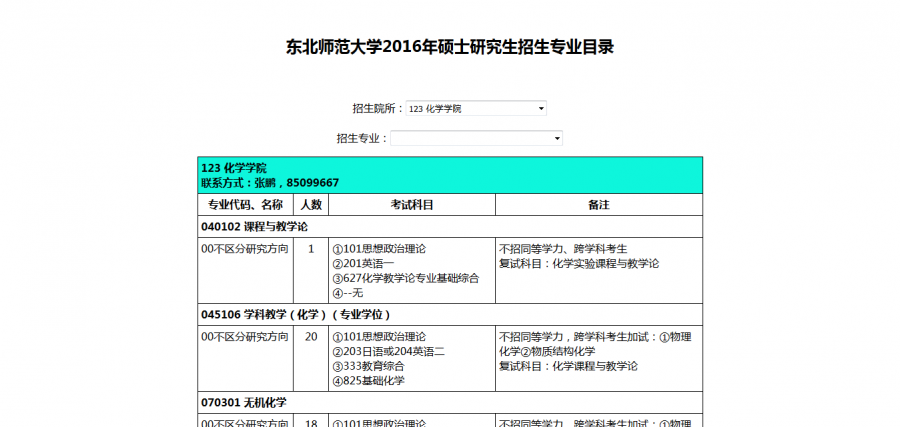This screenshot has width=900, height=427.
Task: Click the 专业代码、名称 column header
Action: pyautogui.click(x=245, y=205)
